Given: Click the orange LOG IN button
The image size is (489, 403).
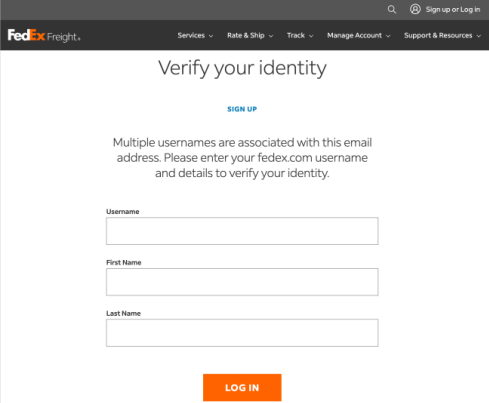Looking at the screenshot, I should point(242,387).
